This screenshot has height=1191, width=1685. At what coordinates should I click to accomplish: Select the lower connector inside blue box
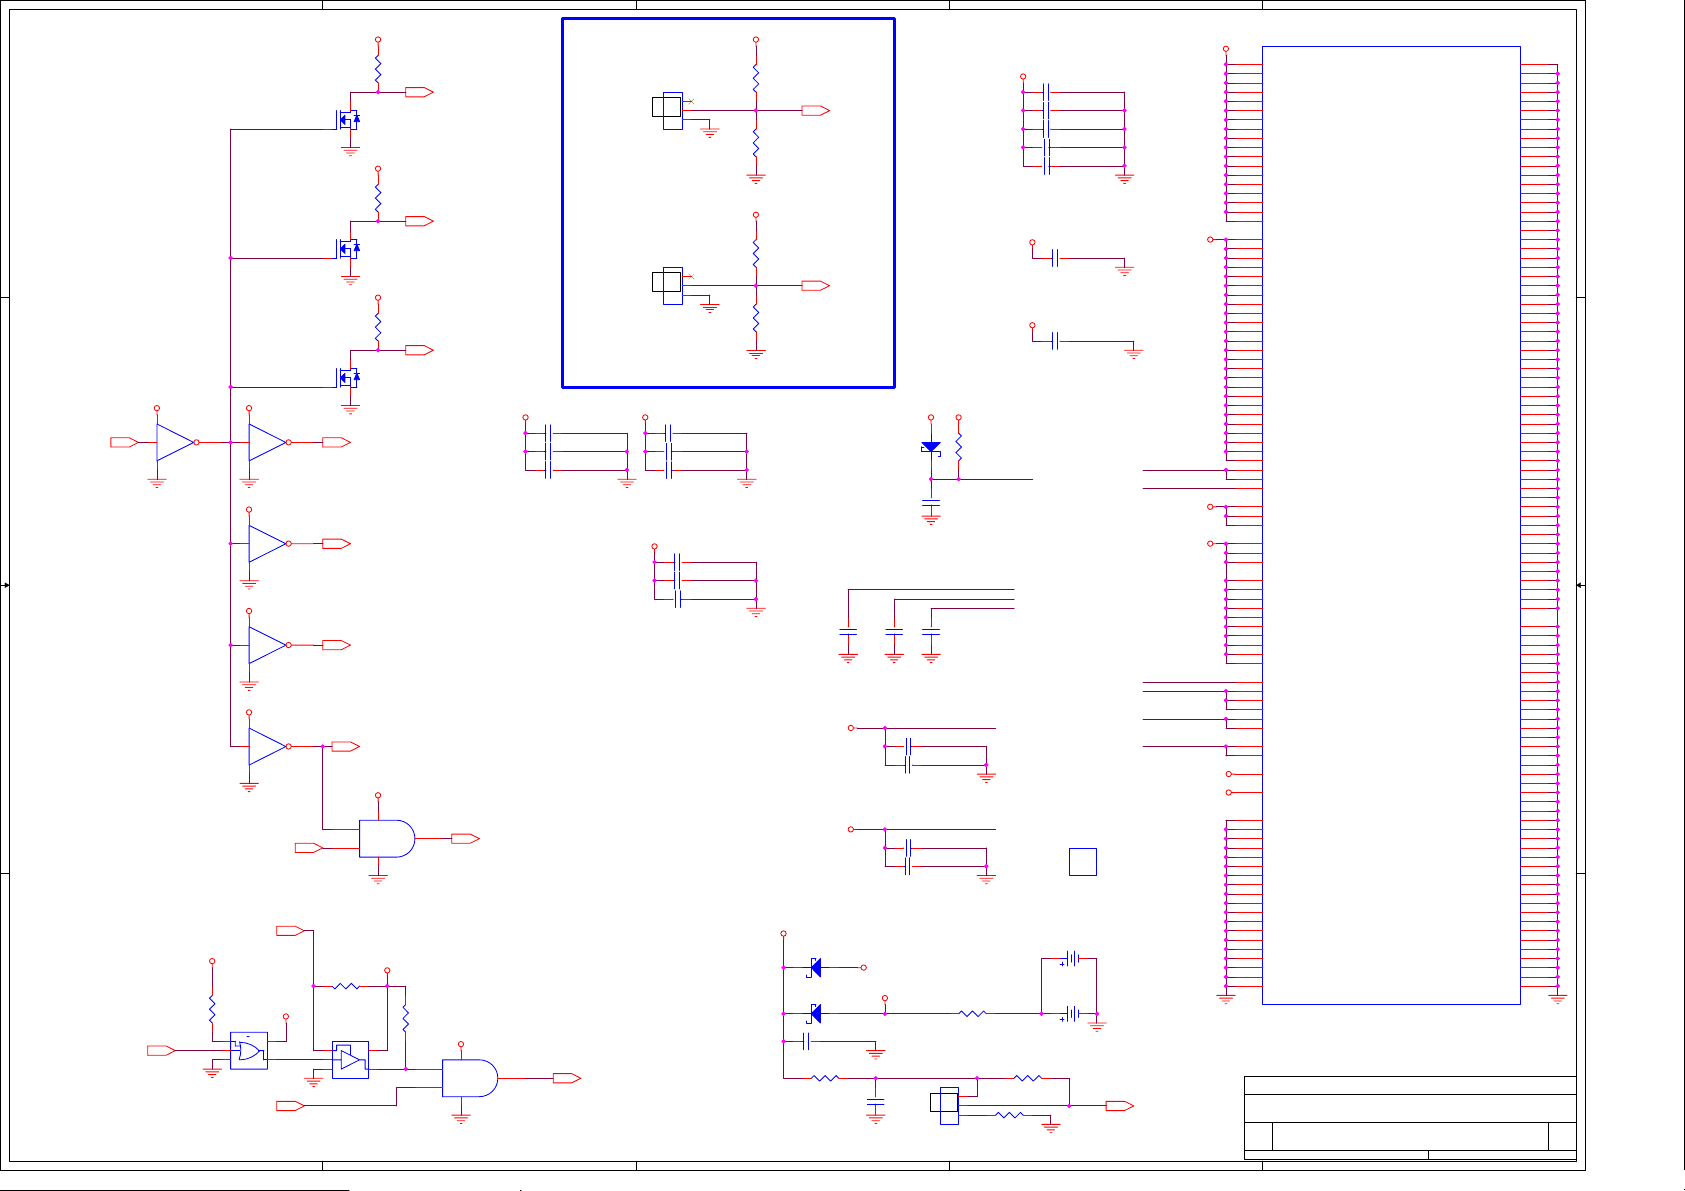point(668,286)
